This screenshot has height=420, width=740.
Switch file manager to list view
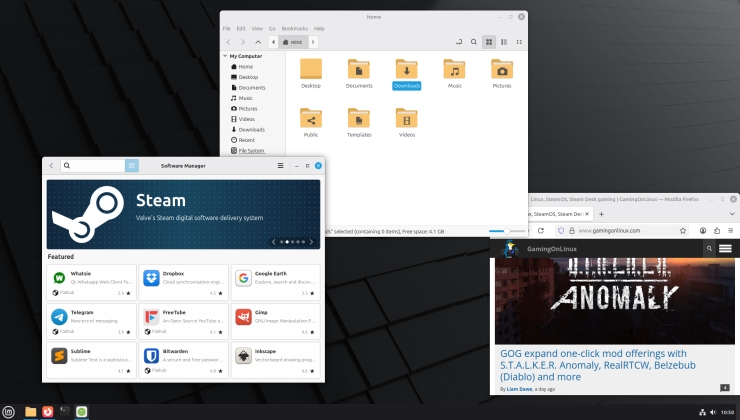[x=504, y=42]
